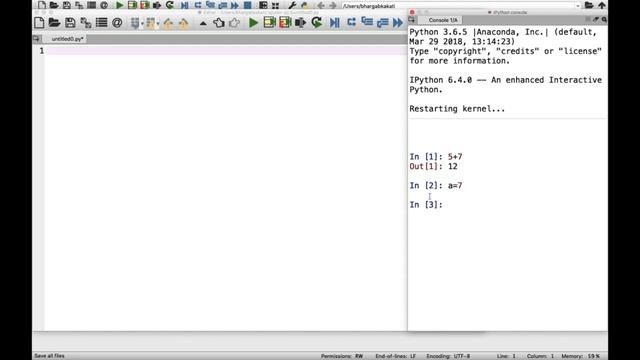Open the Python path manager icon
The image size is (640, 360).
pos(305,5)
